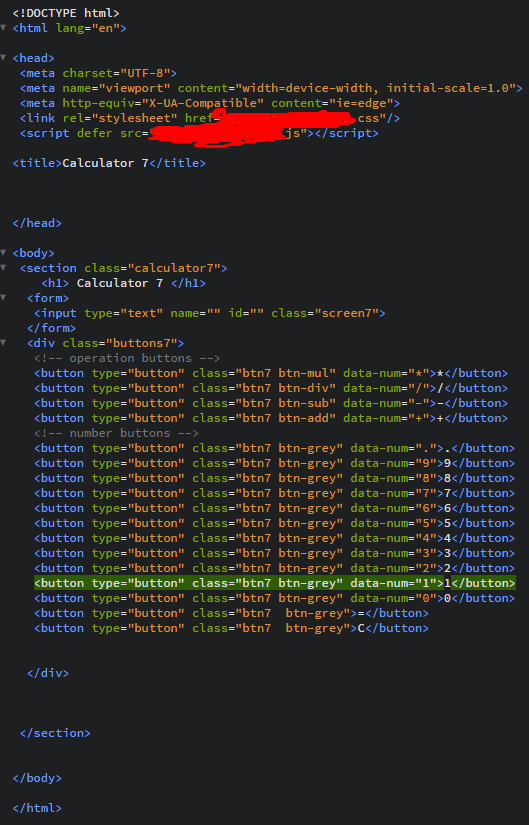Select the input class="screen7" line
This screenshot has width=529, height=825.
[x=210, y=313]
